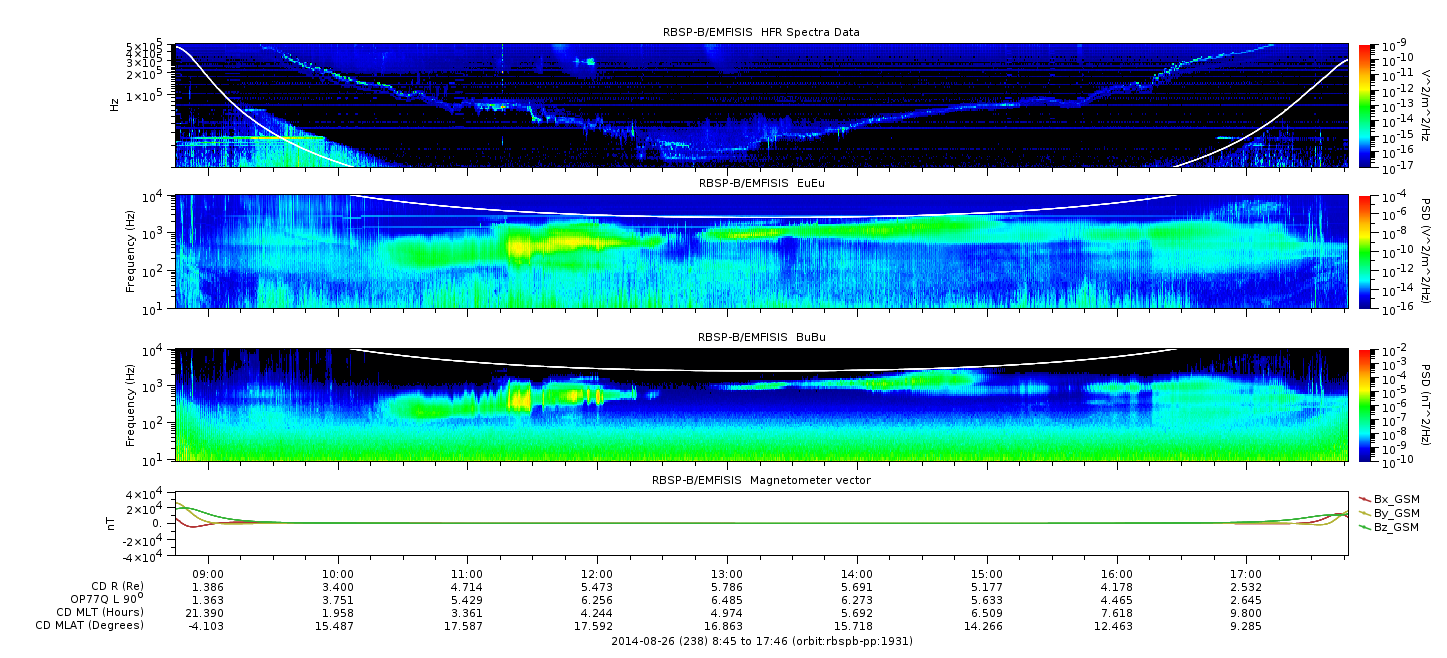Click the HFR Spectra Data plot title
Screen dimensions: 1447x658
coord(761,32)
